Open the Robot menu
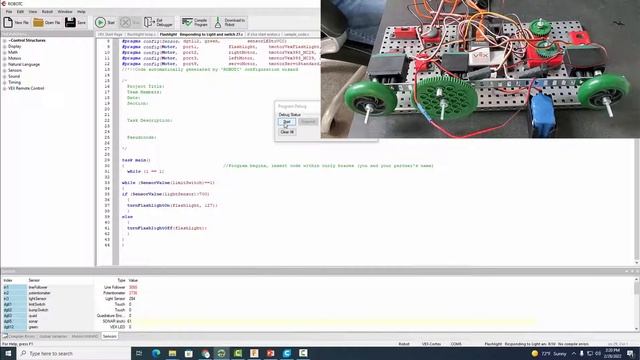This screenshot has width=640, height=360. (x=47, y=12)
